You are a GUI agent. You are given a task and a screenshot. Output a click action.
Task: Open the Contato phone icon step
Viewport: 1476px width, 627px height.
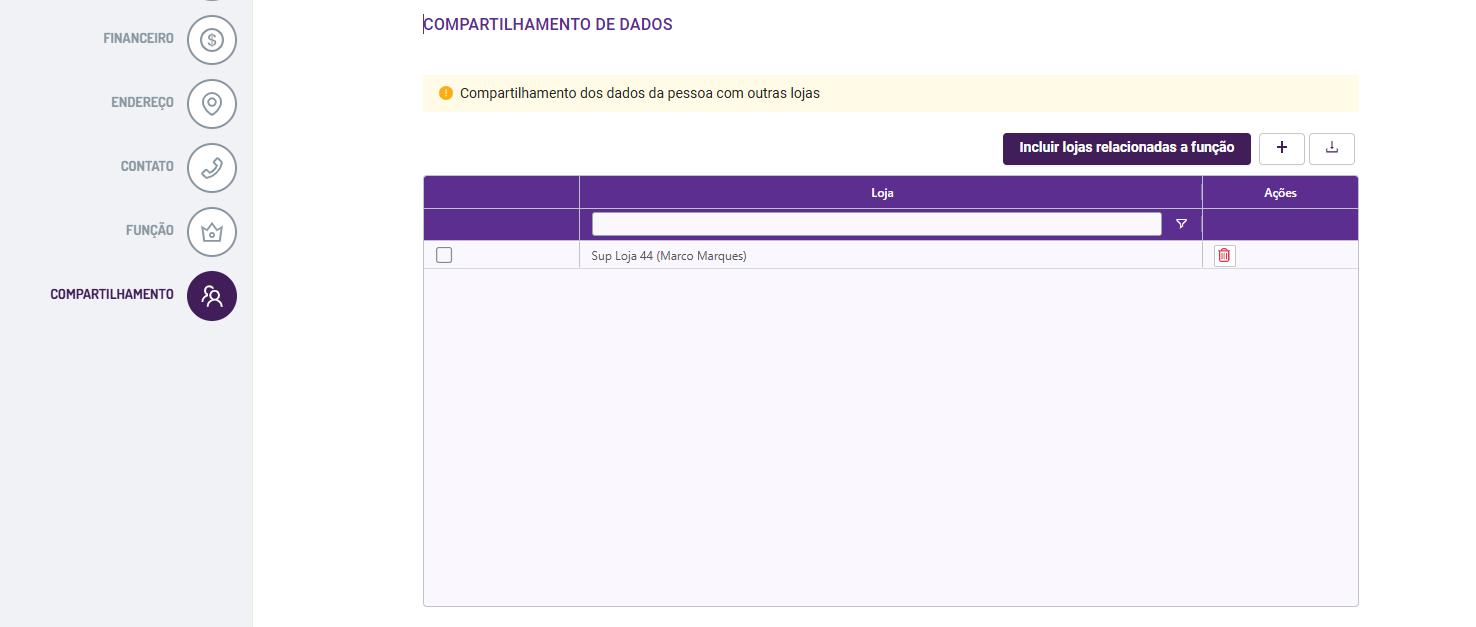coord(212,168)
